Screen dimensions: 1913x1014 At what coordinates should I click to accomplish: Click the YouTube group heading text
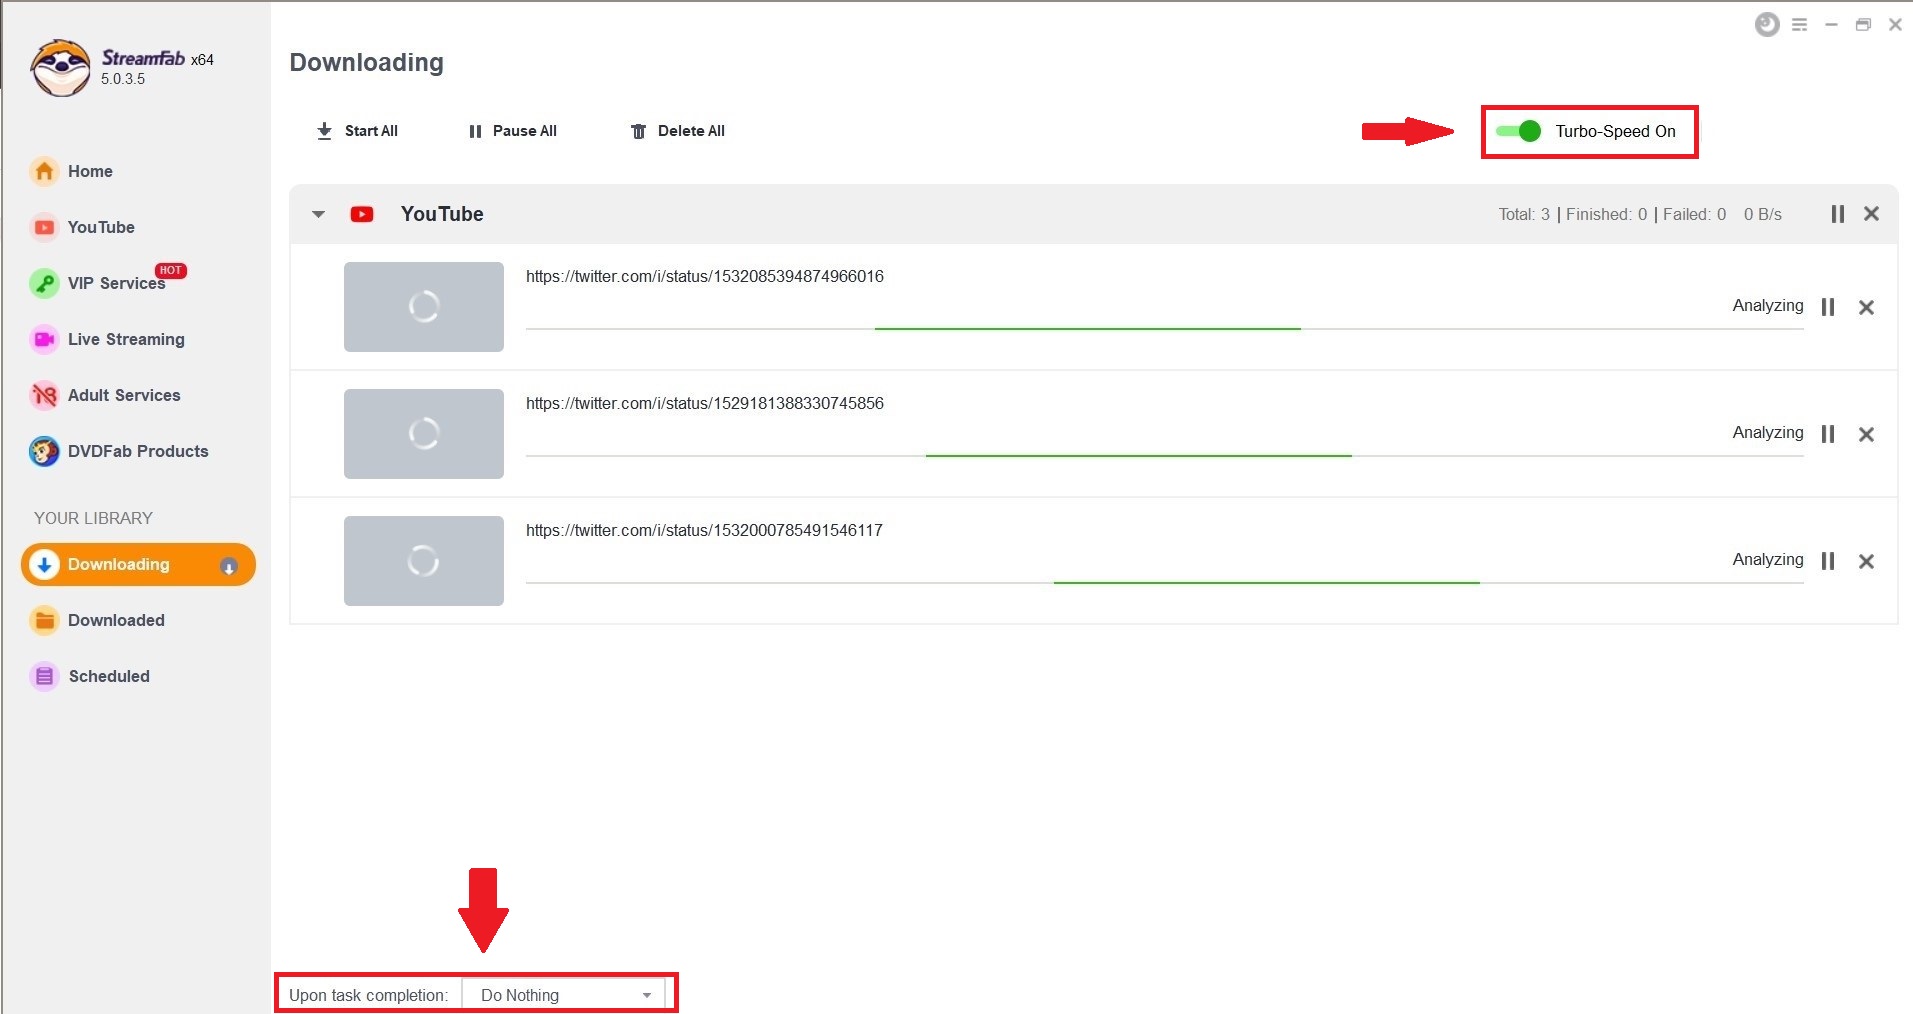pyautogui.click(x=442, y=214)
